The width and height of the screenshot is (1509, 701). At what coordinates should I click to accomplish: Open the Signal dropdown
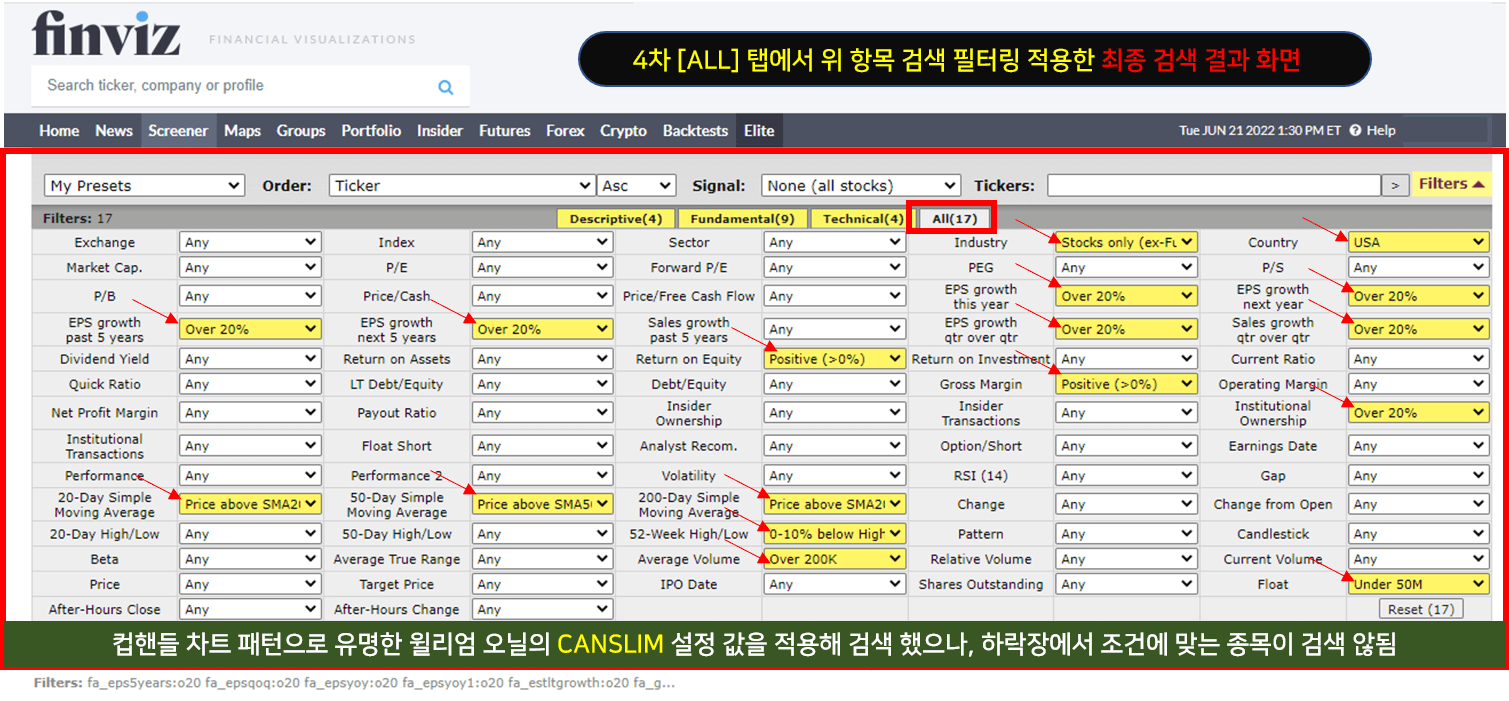pos(861,185)
